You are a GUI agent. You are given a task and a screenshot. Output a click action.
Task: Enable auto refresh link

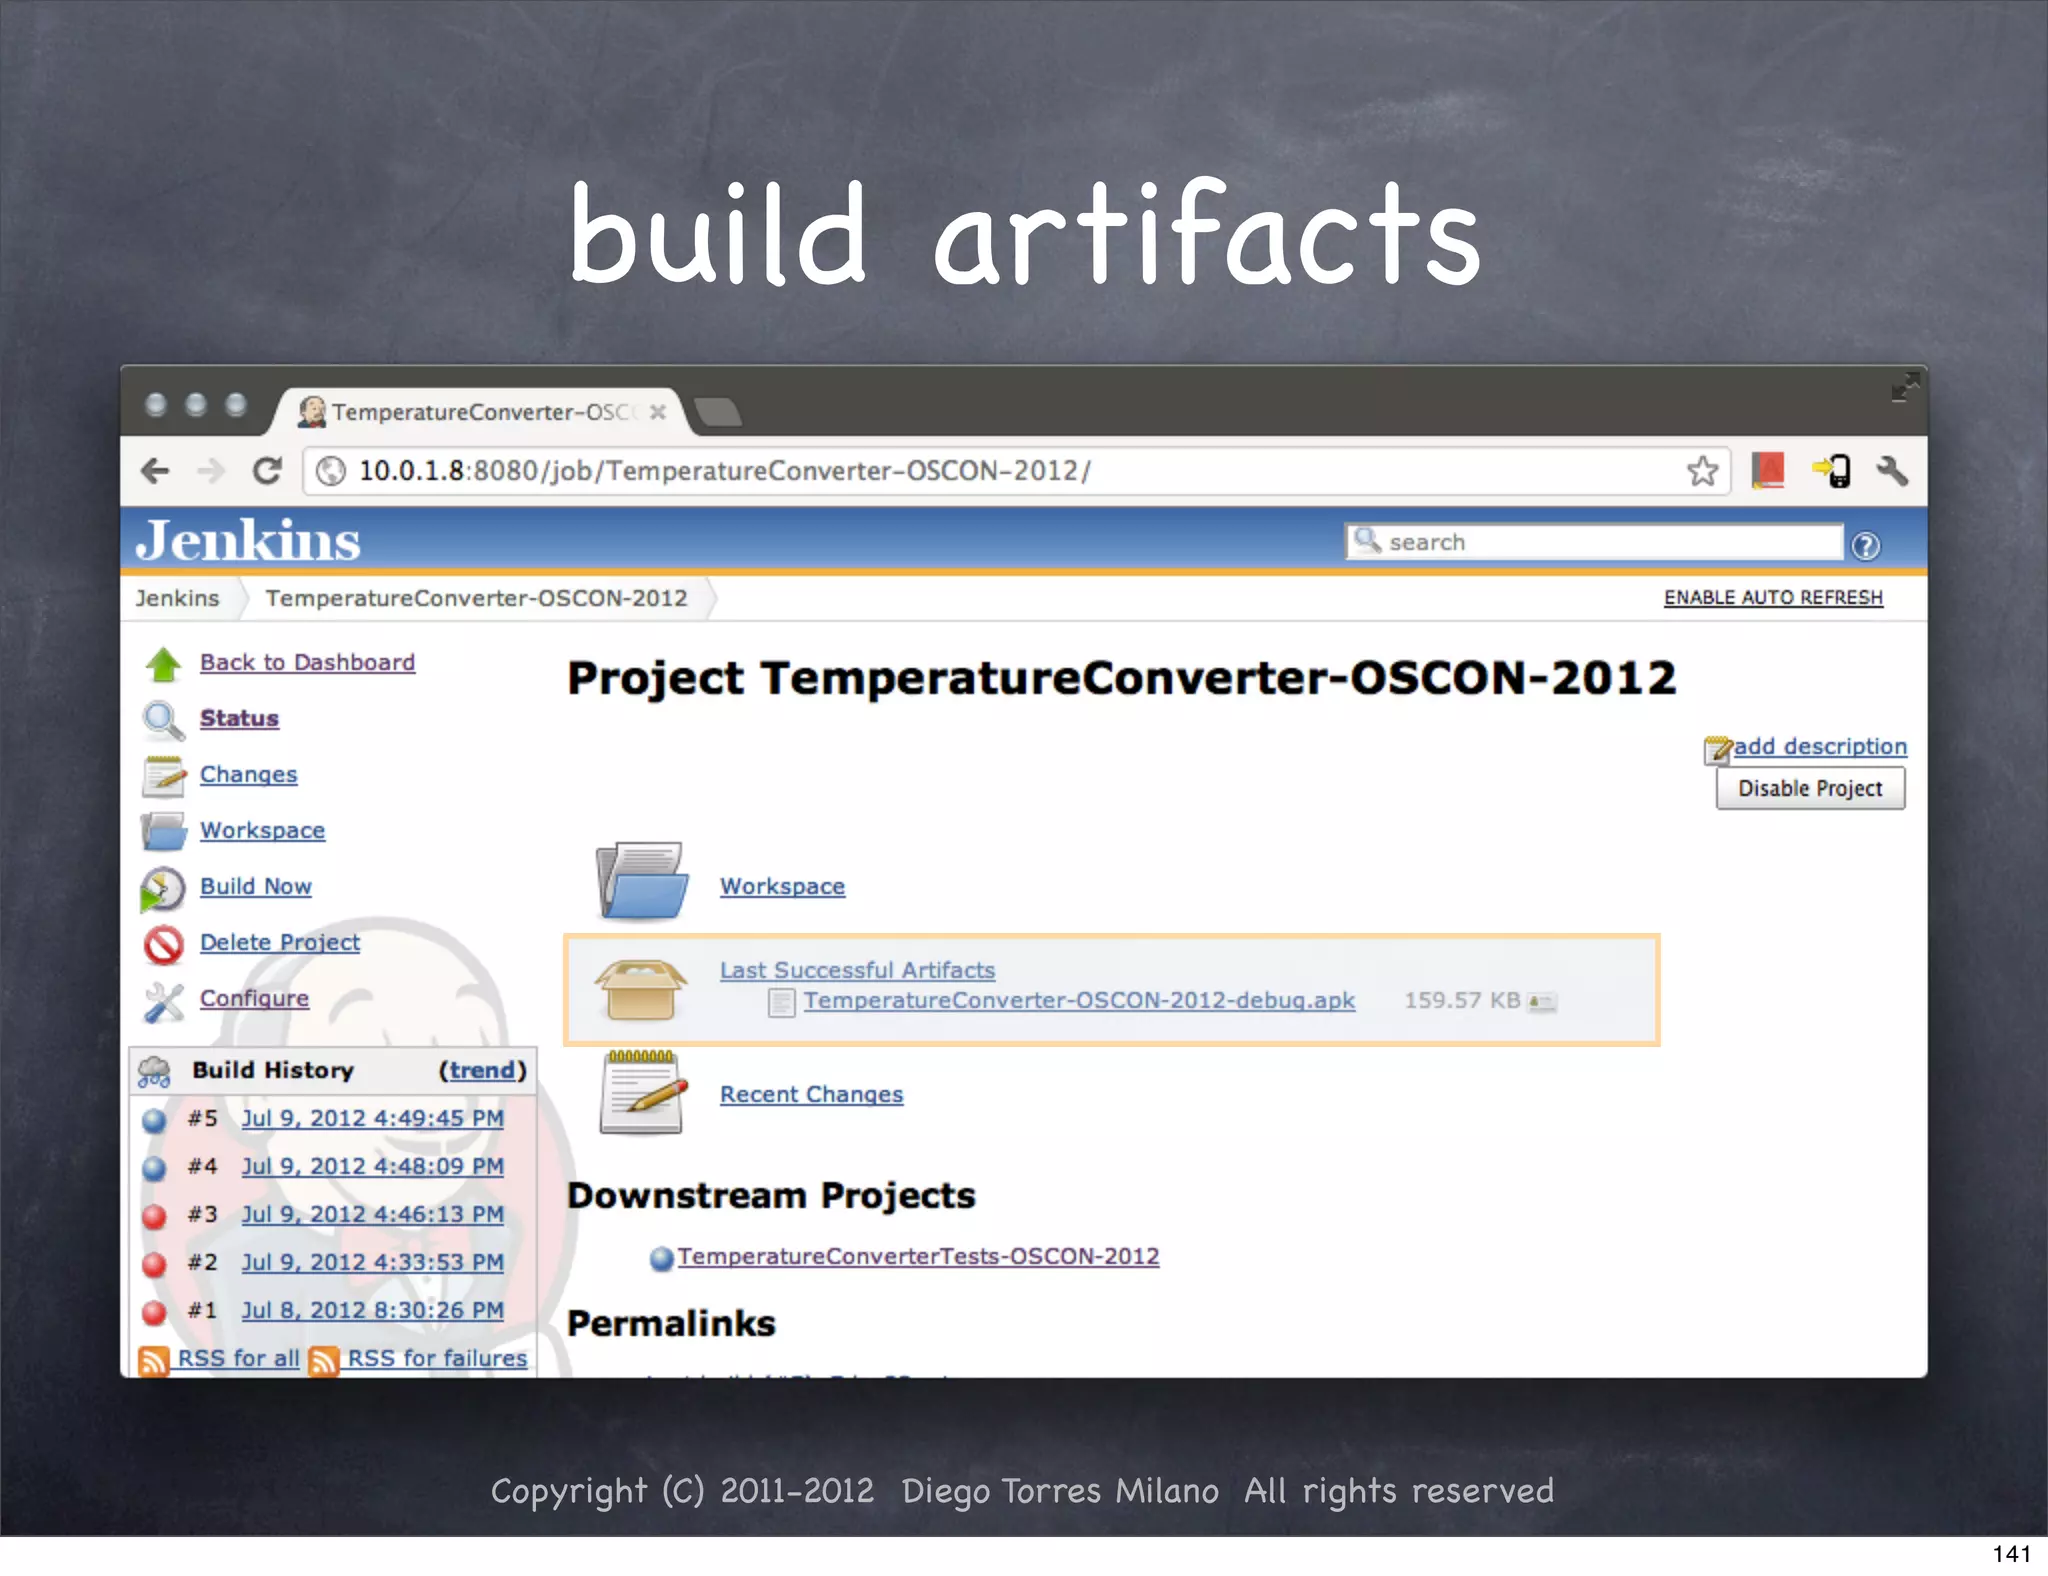(x=1772, y=598)
